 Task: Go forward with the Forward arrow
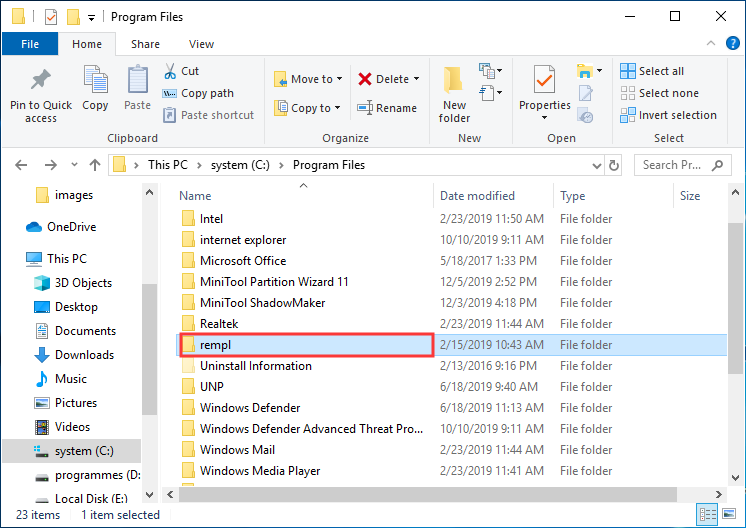(x=50, y=165)
